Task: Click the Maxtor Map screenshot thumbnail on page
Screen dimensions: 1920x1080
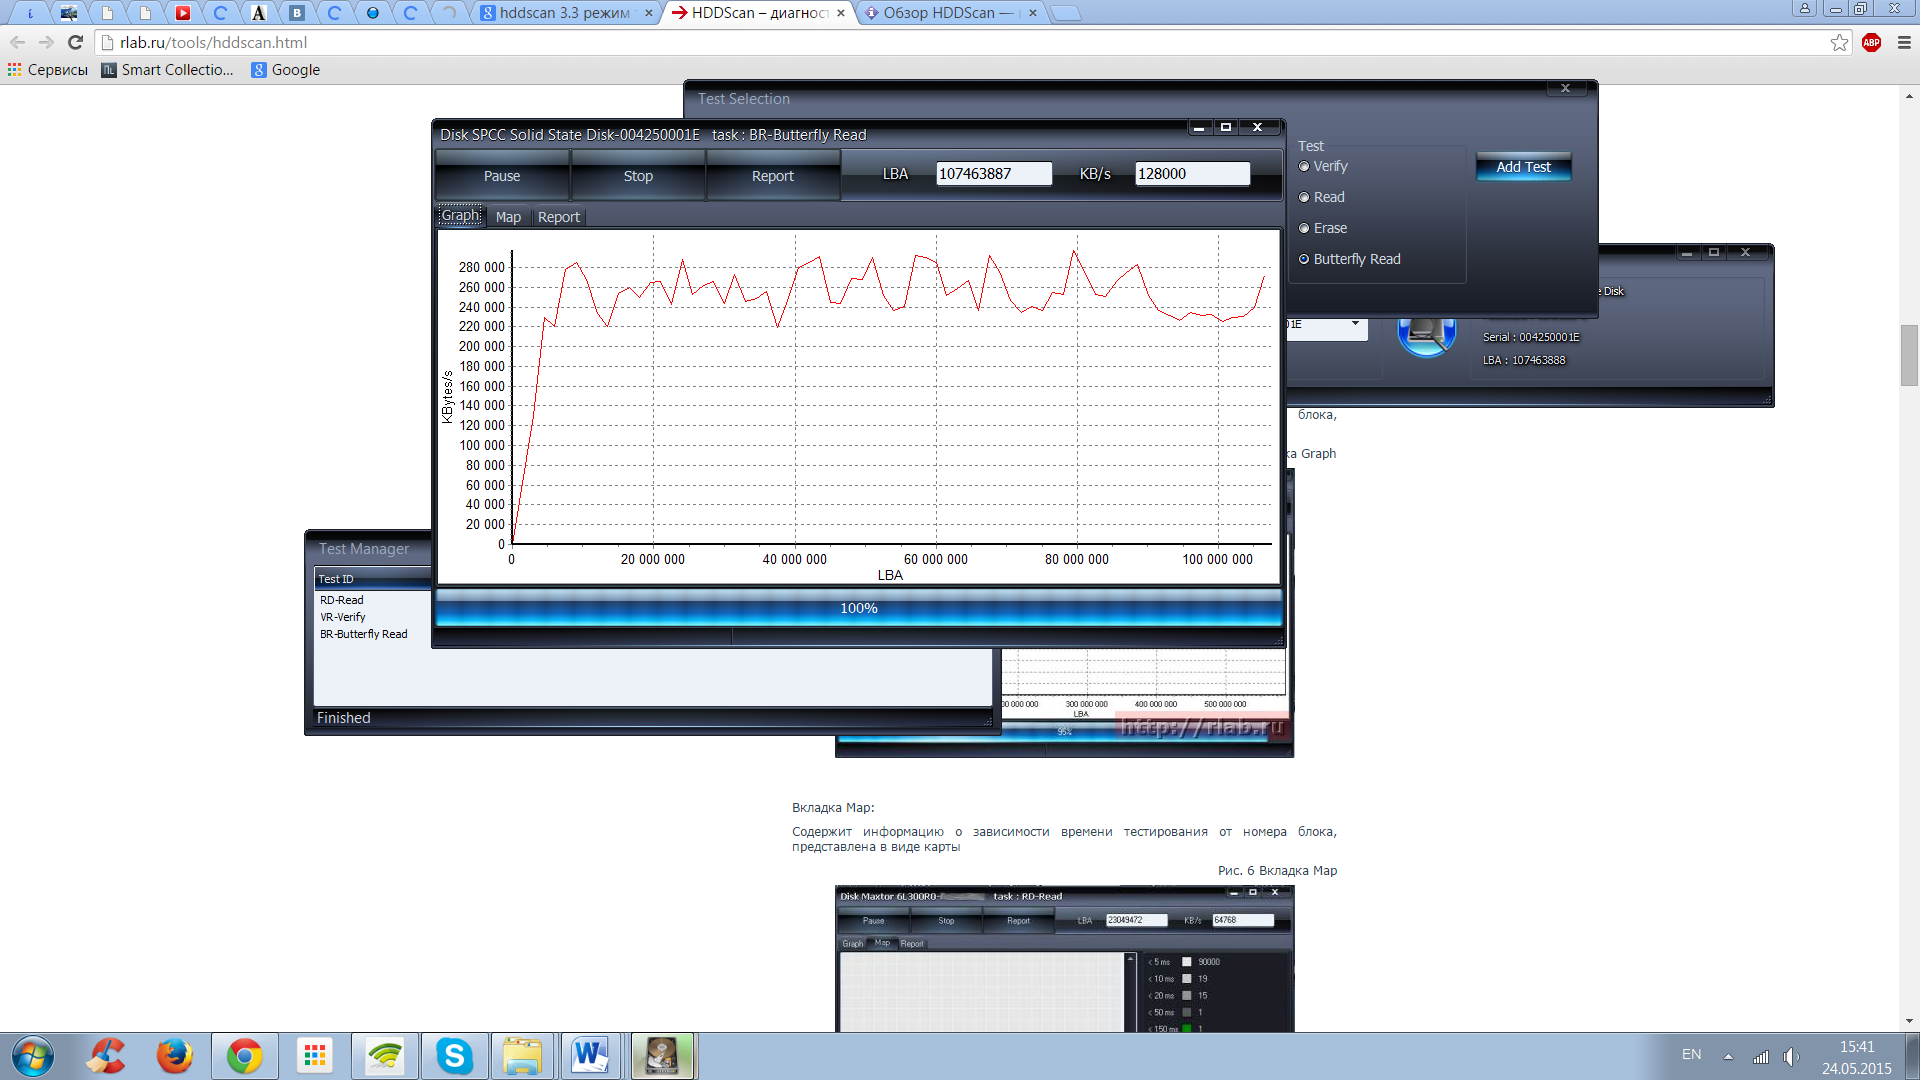Action: coord(1064,959)
